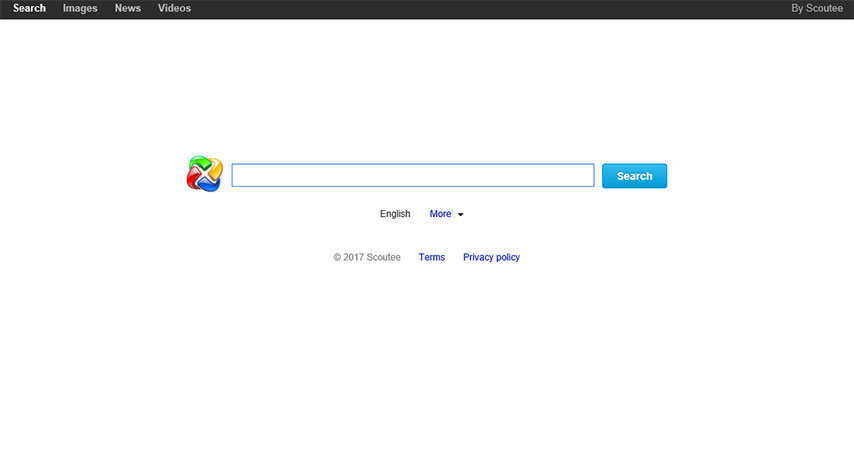This screenshot has height=476, width=854.
Task: Go to the News tab
Action: tap(127, 9)
